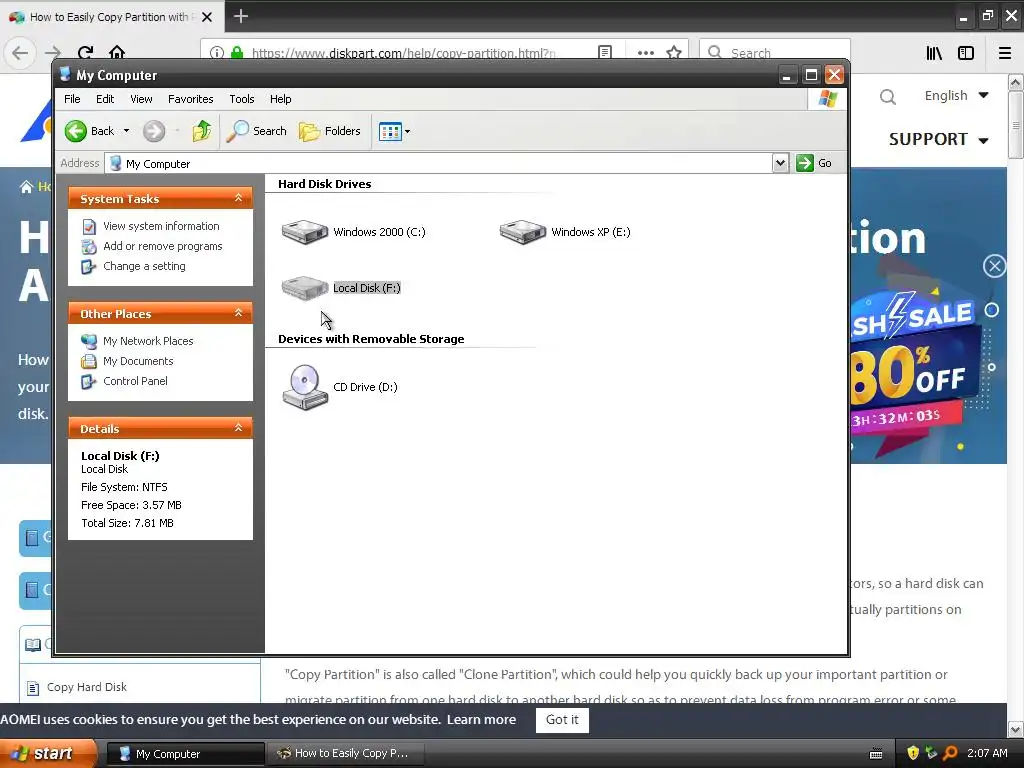
Task: Click the View system information icon
Action: pyautogui.click(x=89, y=227)
